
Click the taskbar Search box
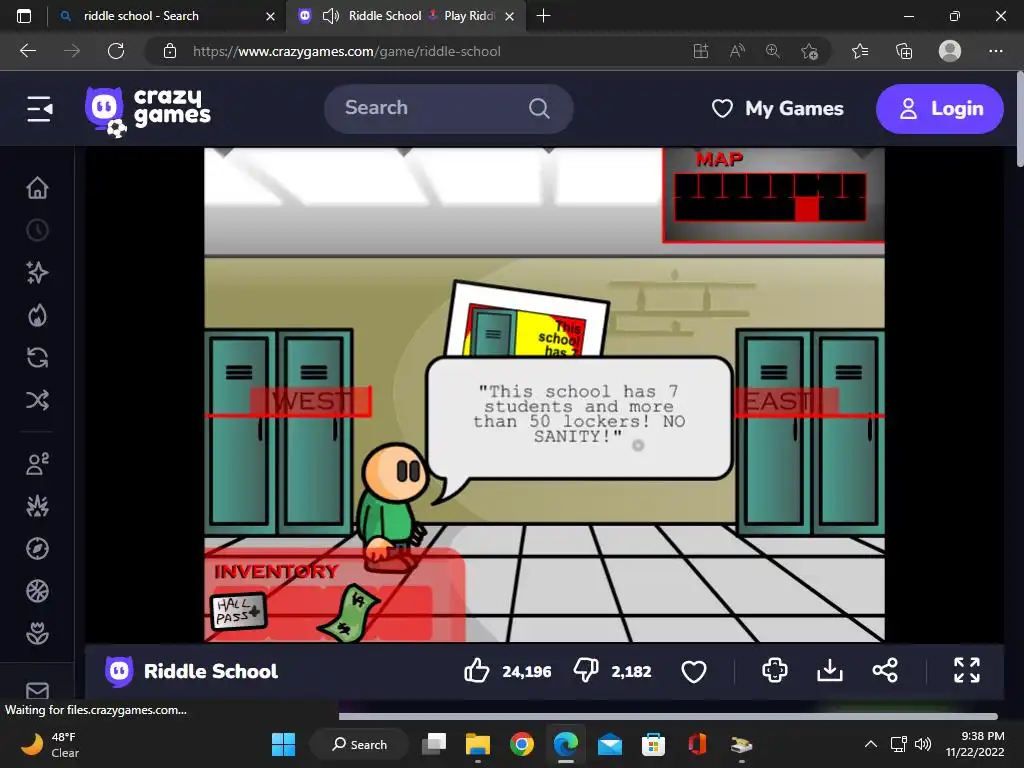(x=360, y=744)
